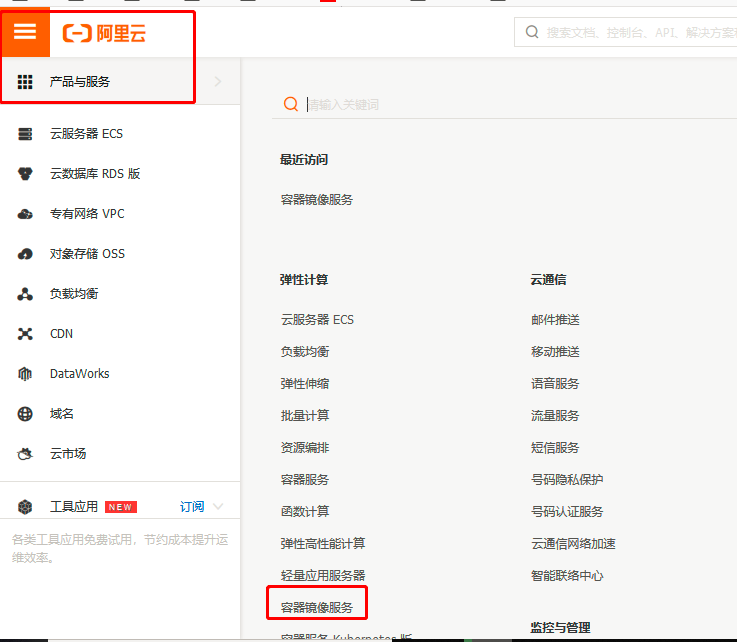This screenshot has height=642, width=737.
Task: Open CDN in the sidebar
Action: point(62,334)
